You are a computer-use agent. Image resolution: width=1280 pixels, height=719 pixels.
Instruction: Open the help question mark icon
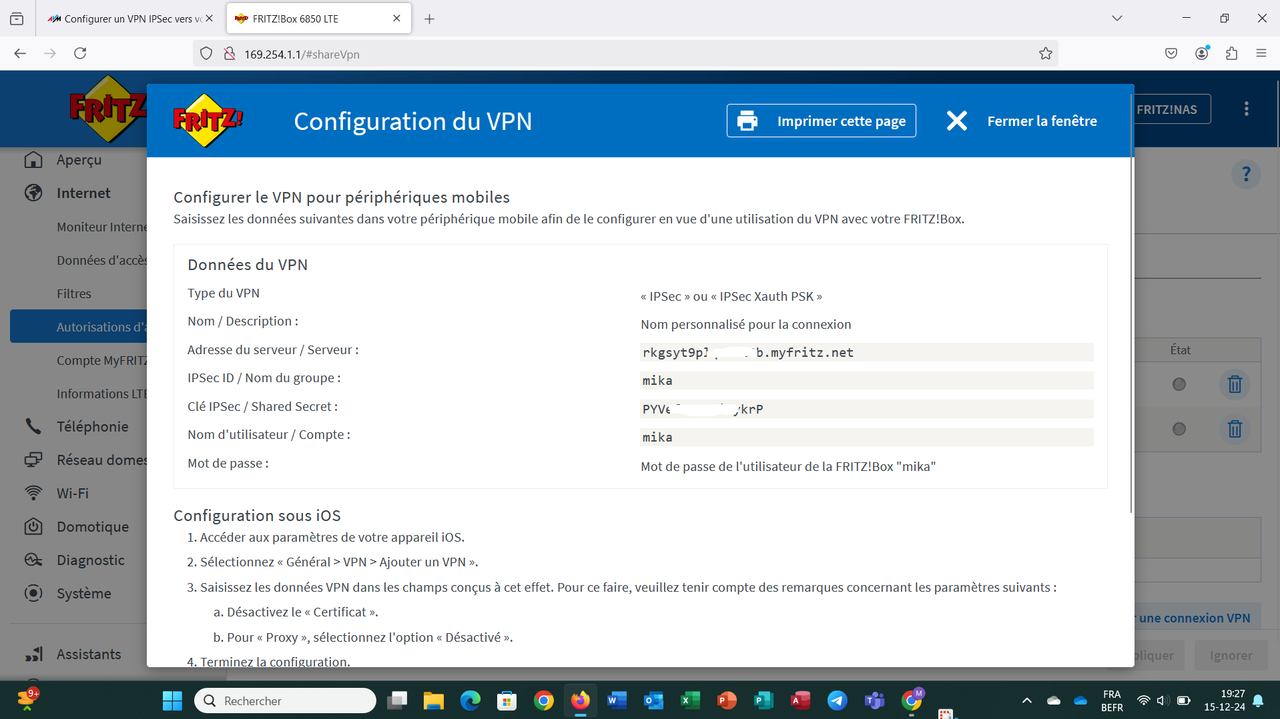pos(1245,175)
